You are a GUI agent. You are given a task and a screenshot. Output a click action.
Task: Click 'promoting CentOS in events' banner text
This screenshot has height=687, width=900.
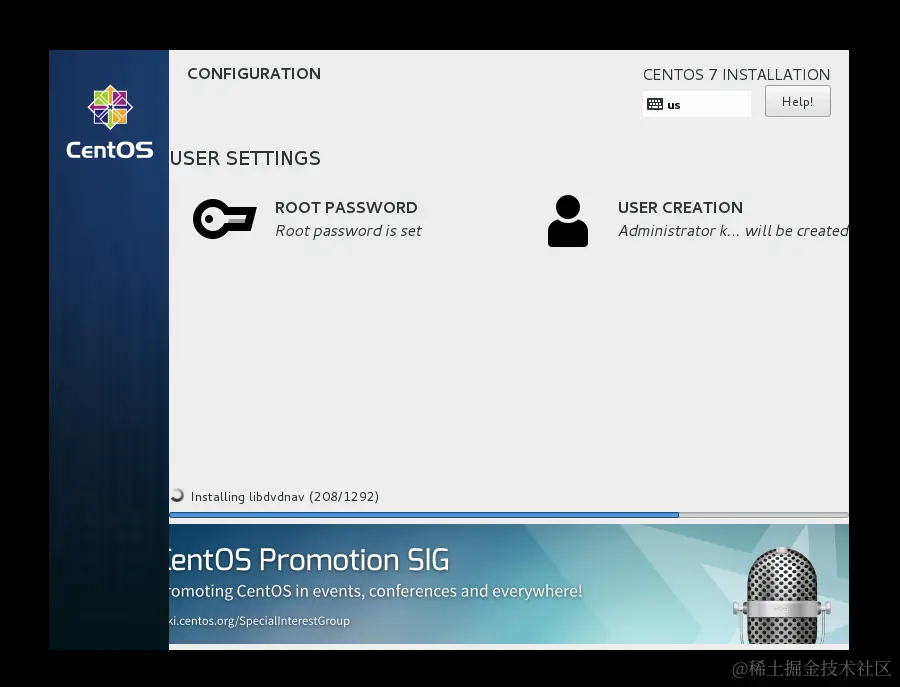point(376,591)
